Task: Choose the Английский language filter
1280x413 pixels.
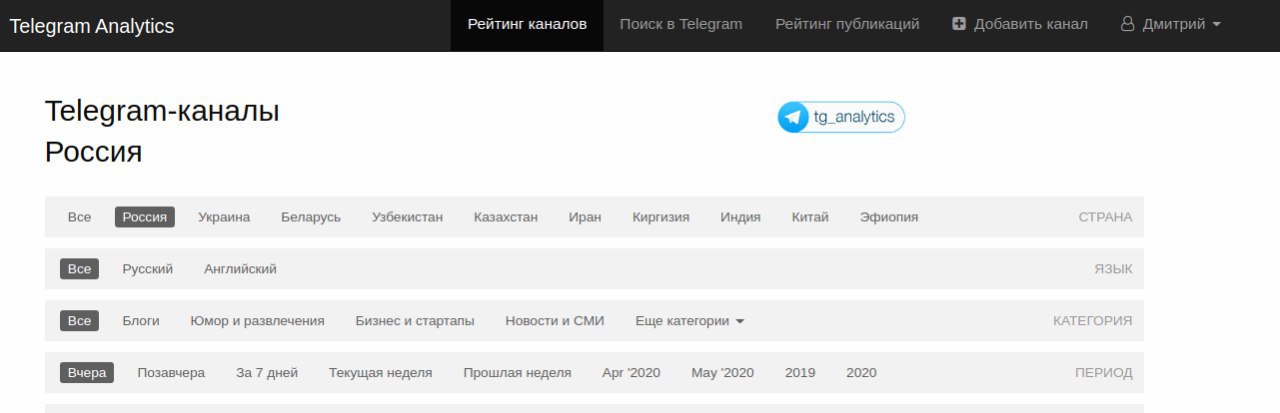Action: [240, 269]
